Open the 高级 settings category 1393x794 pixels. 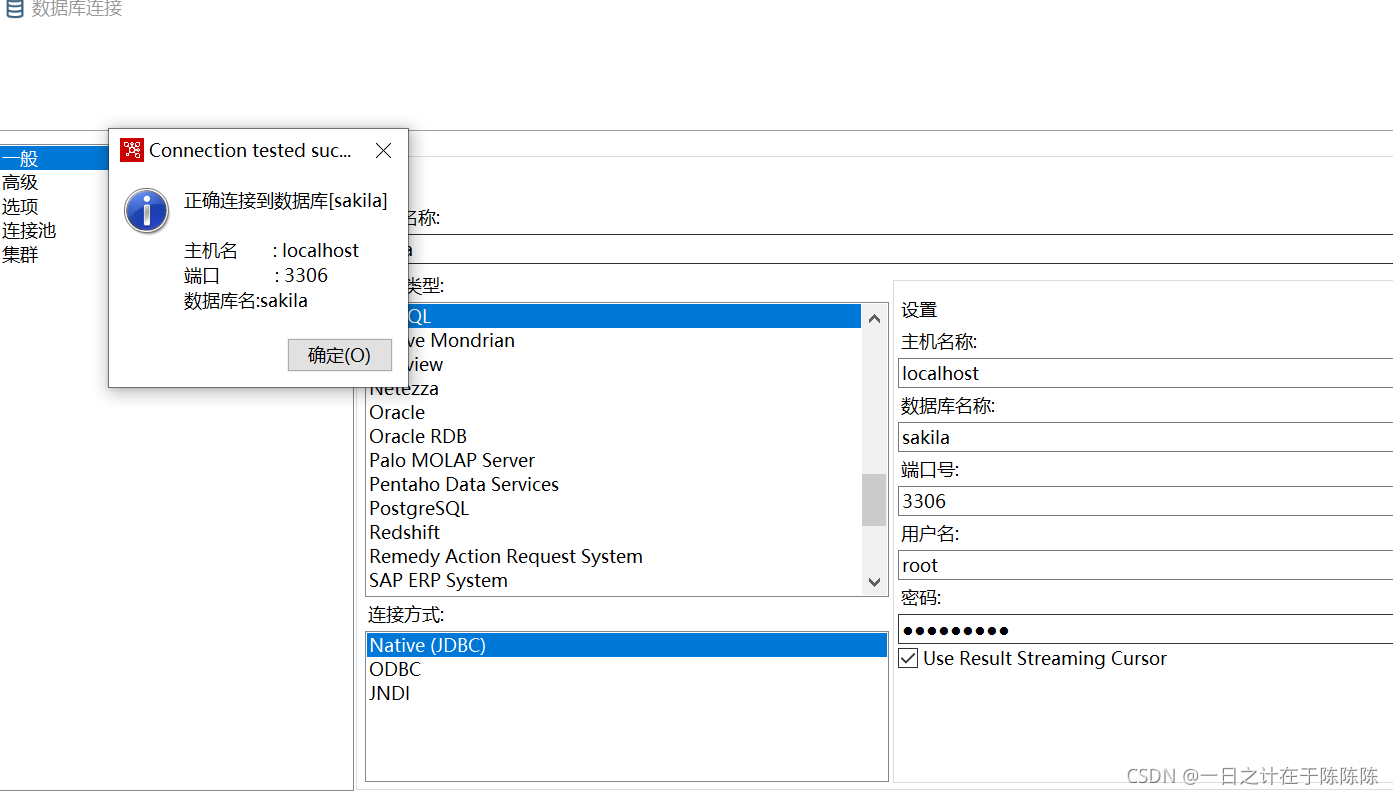[x=20, y=182]
